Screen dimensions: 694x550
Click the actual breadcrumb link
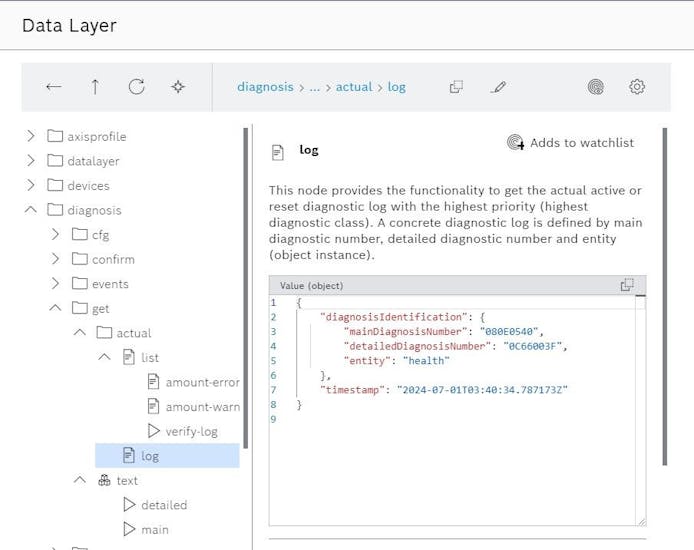pos(353,87)
